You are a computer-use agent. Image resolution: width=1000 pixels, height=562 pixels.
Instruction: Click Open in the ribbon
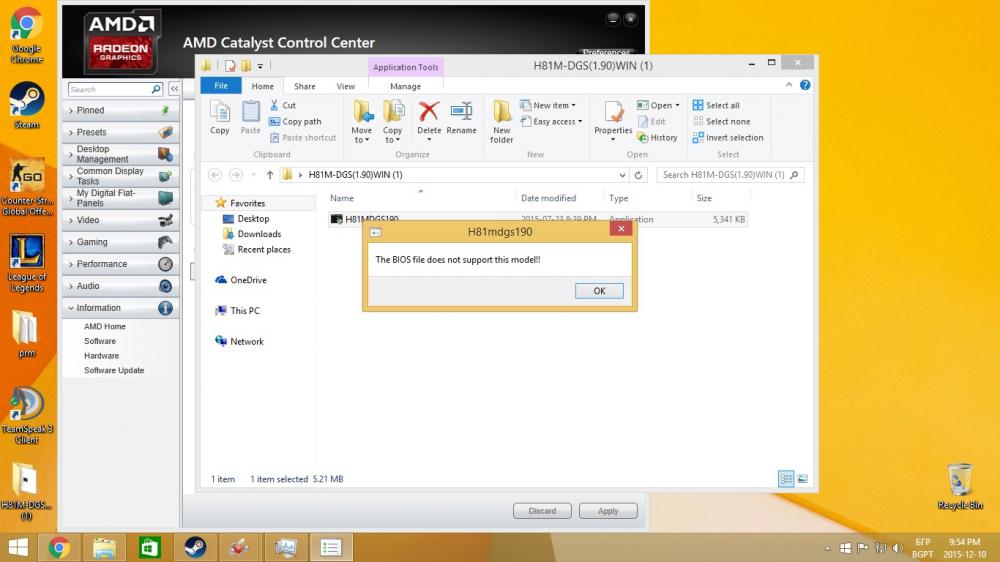[x=656, y=105]
